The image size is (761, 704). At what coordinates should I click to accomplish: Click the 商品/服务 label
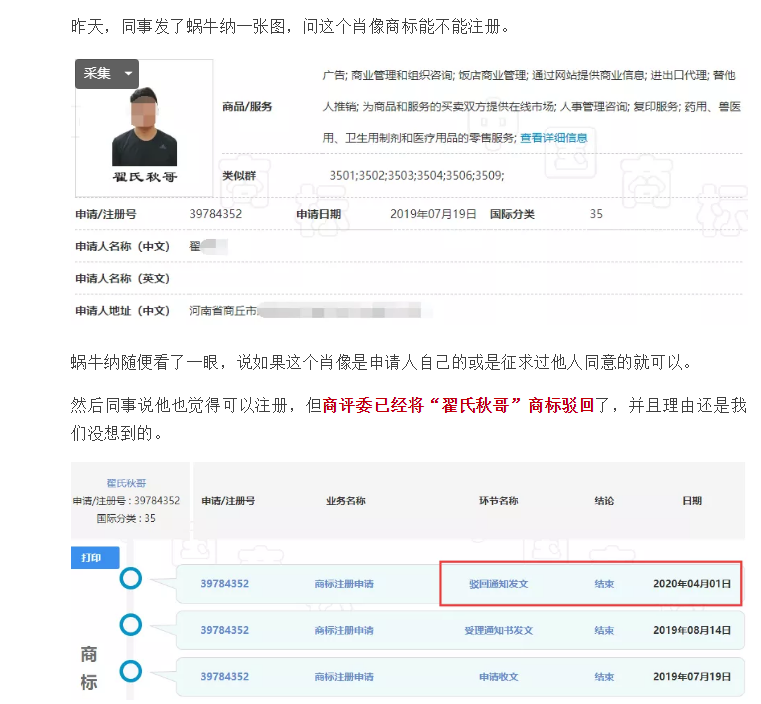coord(247,107)
